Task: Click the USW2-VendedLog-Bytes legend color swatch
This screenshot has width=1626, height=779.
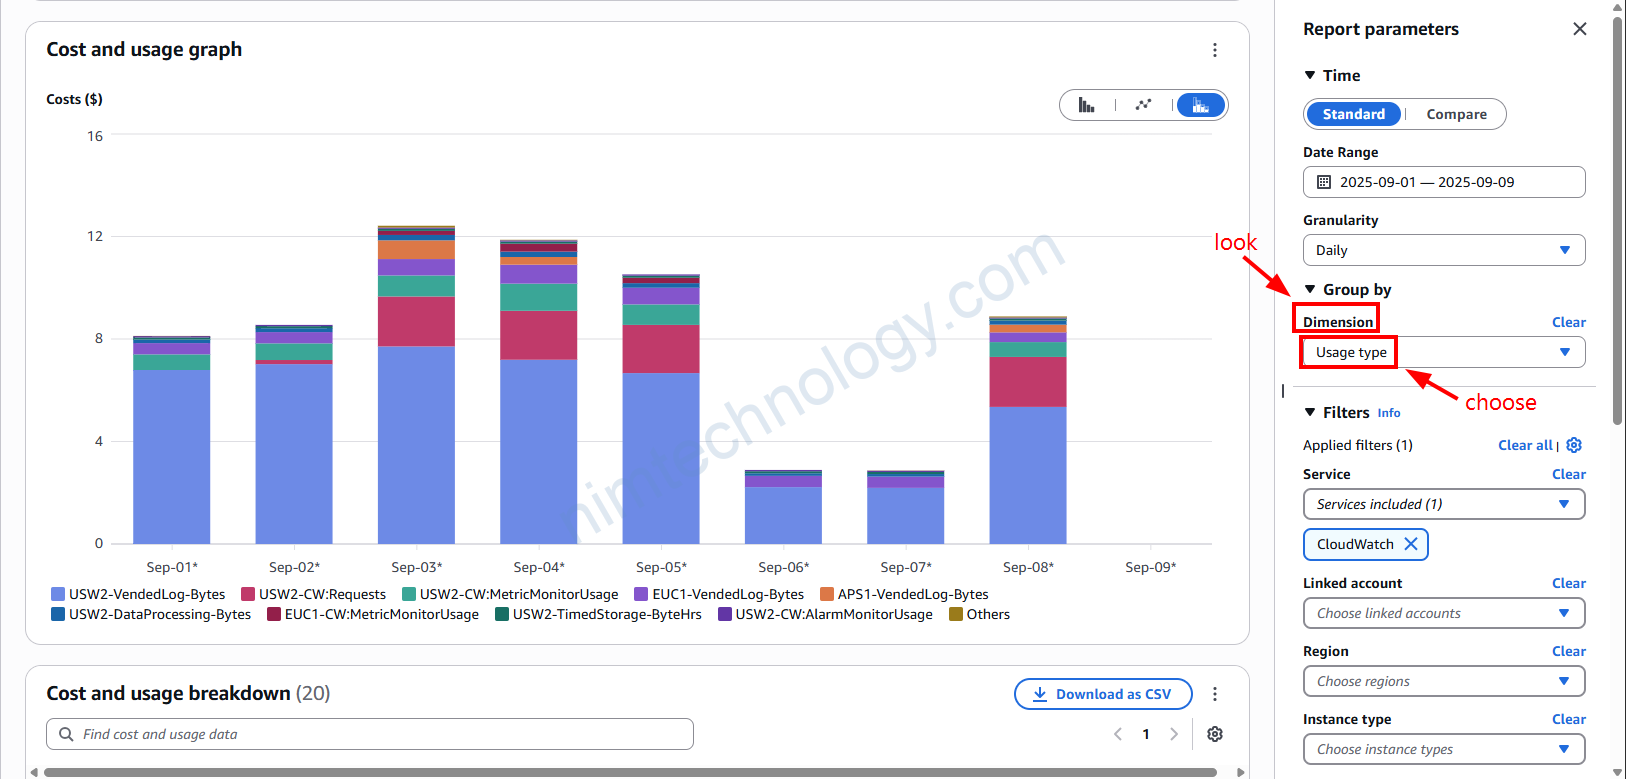Action: tap(58, 594)
